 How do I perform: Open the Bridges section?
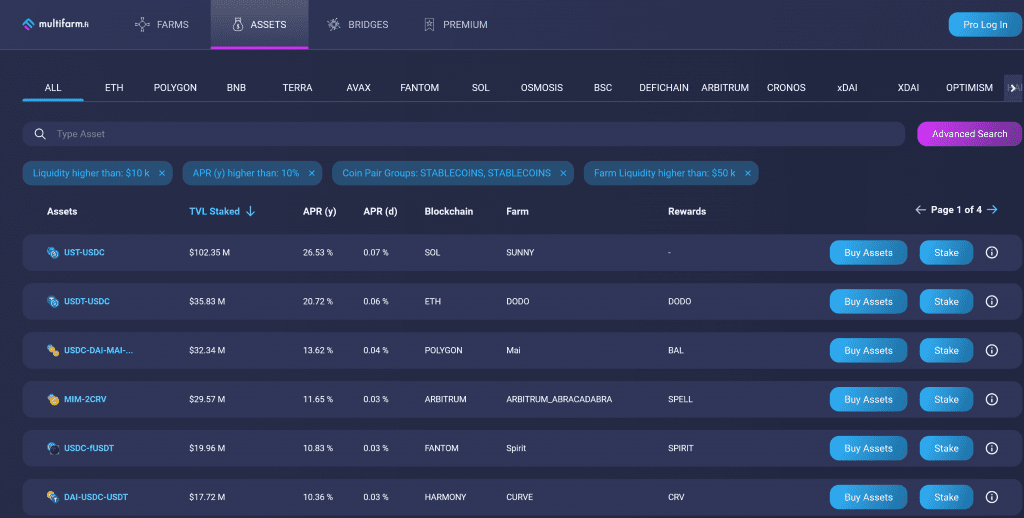(358, 24)
